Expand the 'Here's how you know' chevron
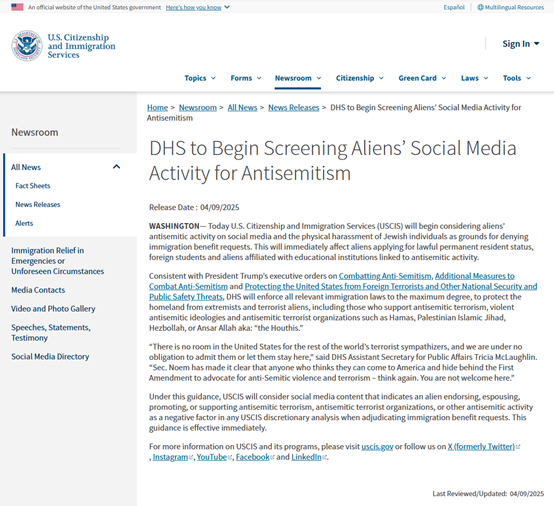554x506 pixels. pos(227,7)
